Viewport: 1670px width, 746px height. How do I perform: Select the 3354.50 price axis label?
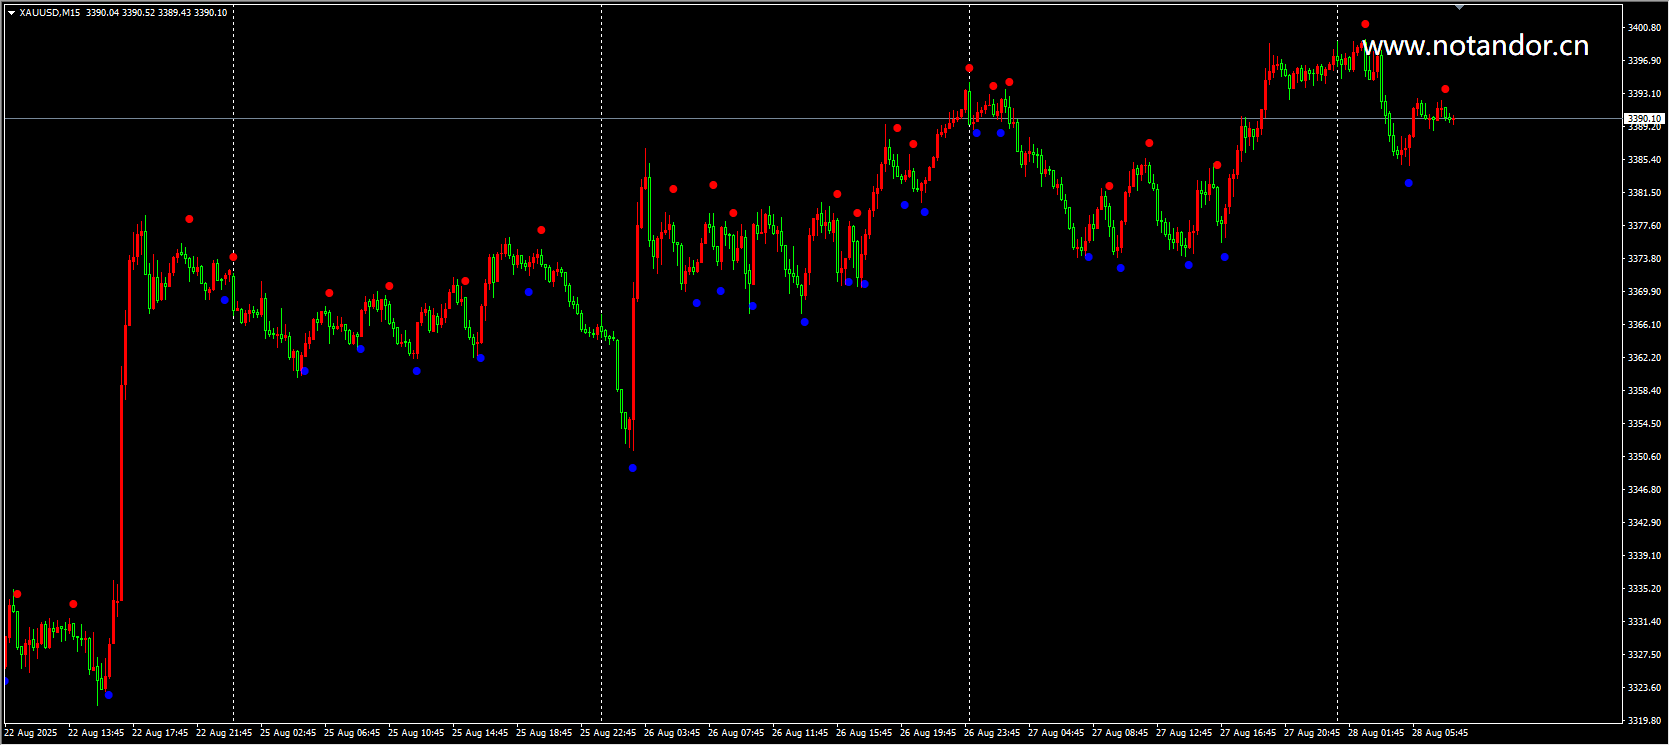[x=1644, y=424]
